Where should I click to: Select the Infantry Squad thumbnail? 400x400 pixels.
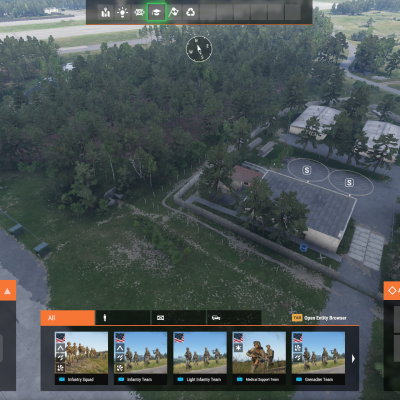point(81,358)
